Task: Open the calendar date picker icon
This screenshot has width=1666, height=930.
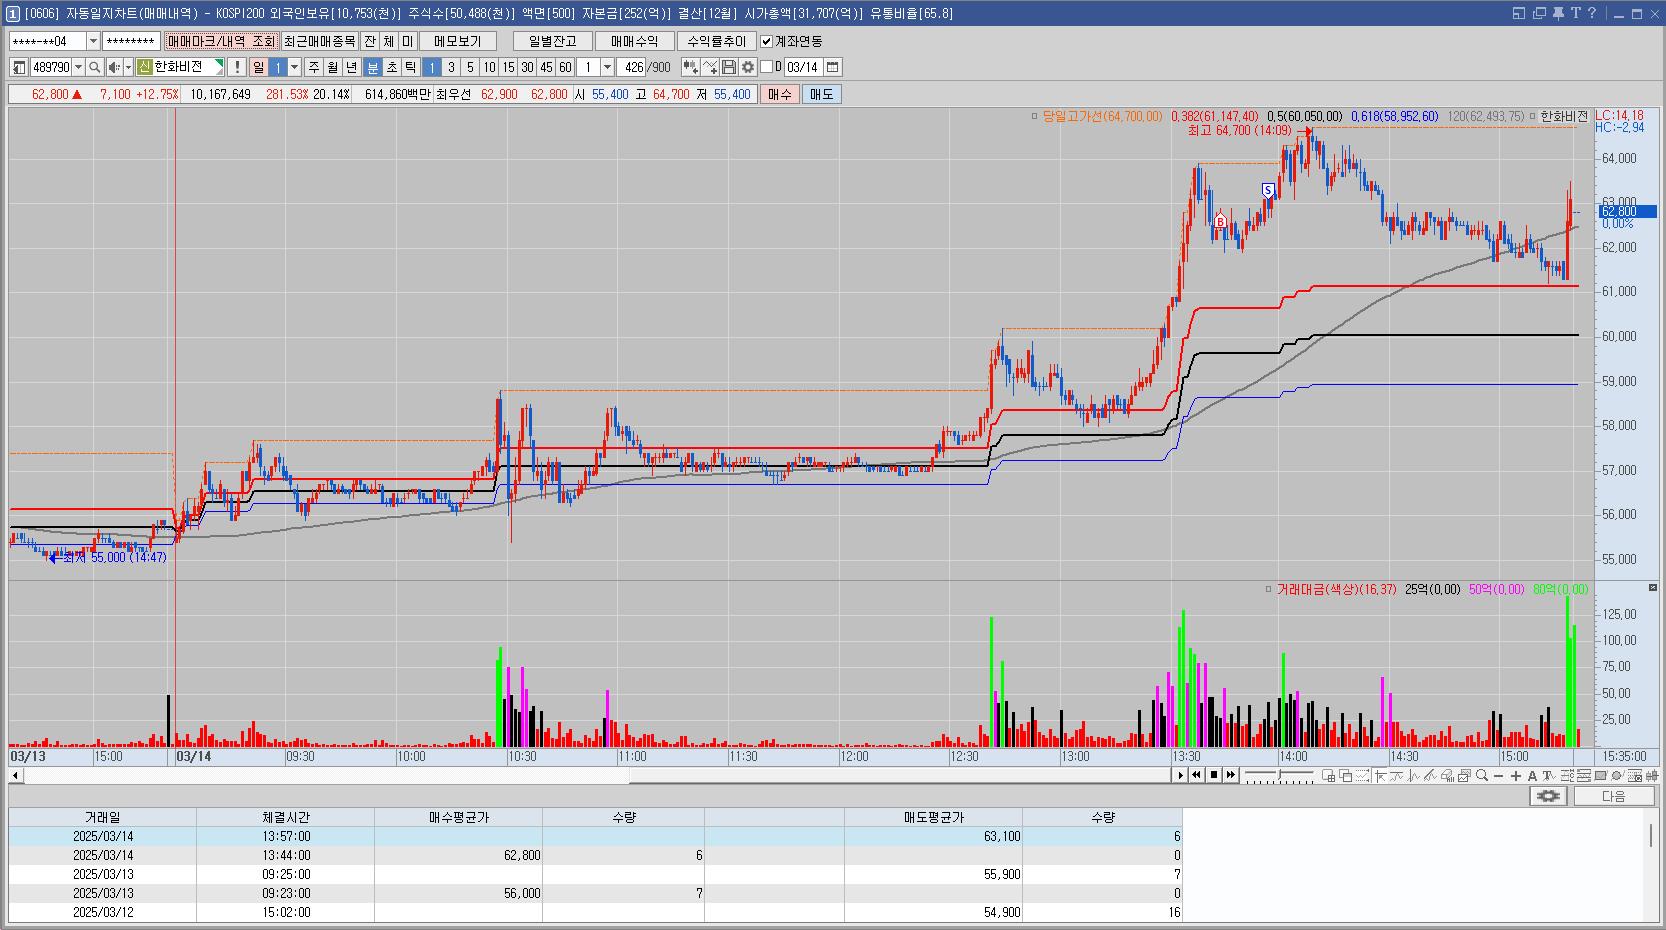Action: pyautogui.click(x=832, y=67)
